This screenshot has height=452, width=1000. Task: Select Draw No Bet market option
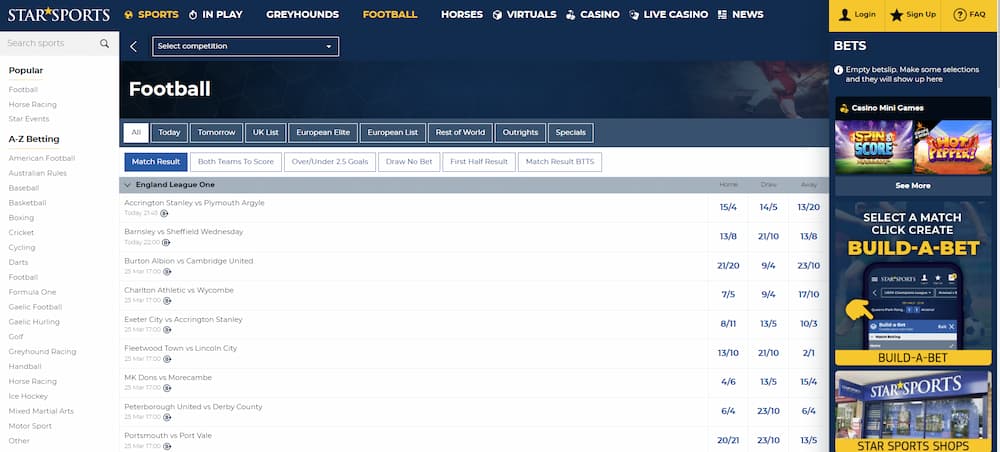pos(409,162)
